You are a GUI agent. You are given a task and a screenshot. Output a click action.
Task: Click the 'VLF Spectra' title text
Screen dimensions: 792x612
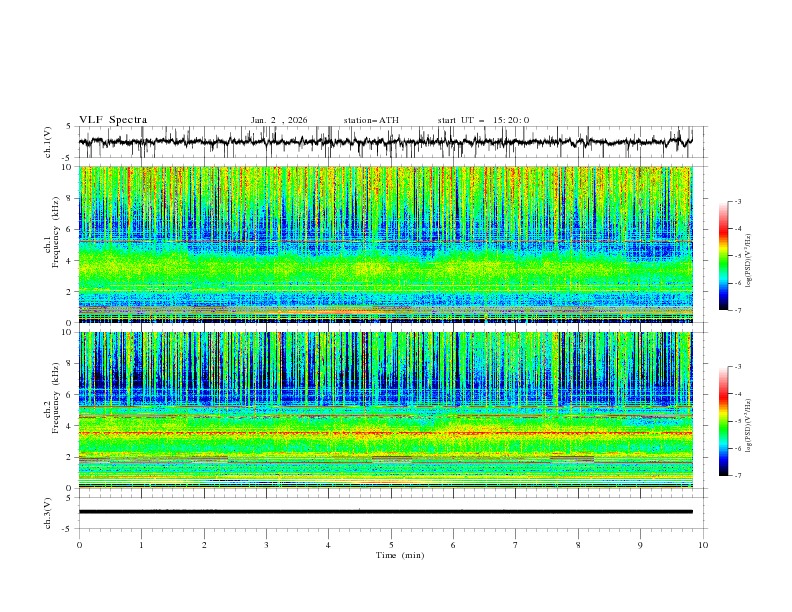point(113,120)
